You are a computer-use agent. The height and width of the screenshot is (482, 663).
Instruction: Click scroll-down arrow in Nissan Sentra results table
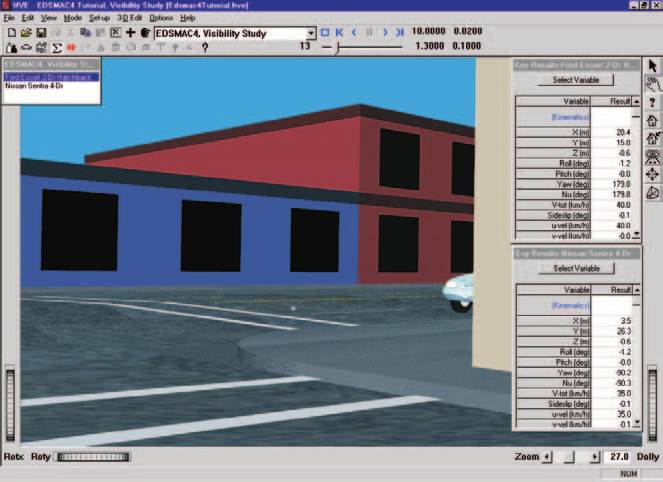coord(636,423)
